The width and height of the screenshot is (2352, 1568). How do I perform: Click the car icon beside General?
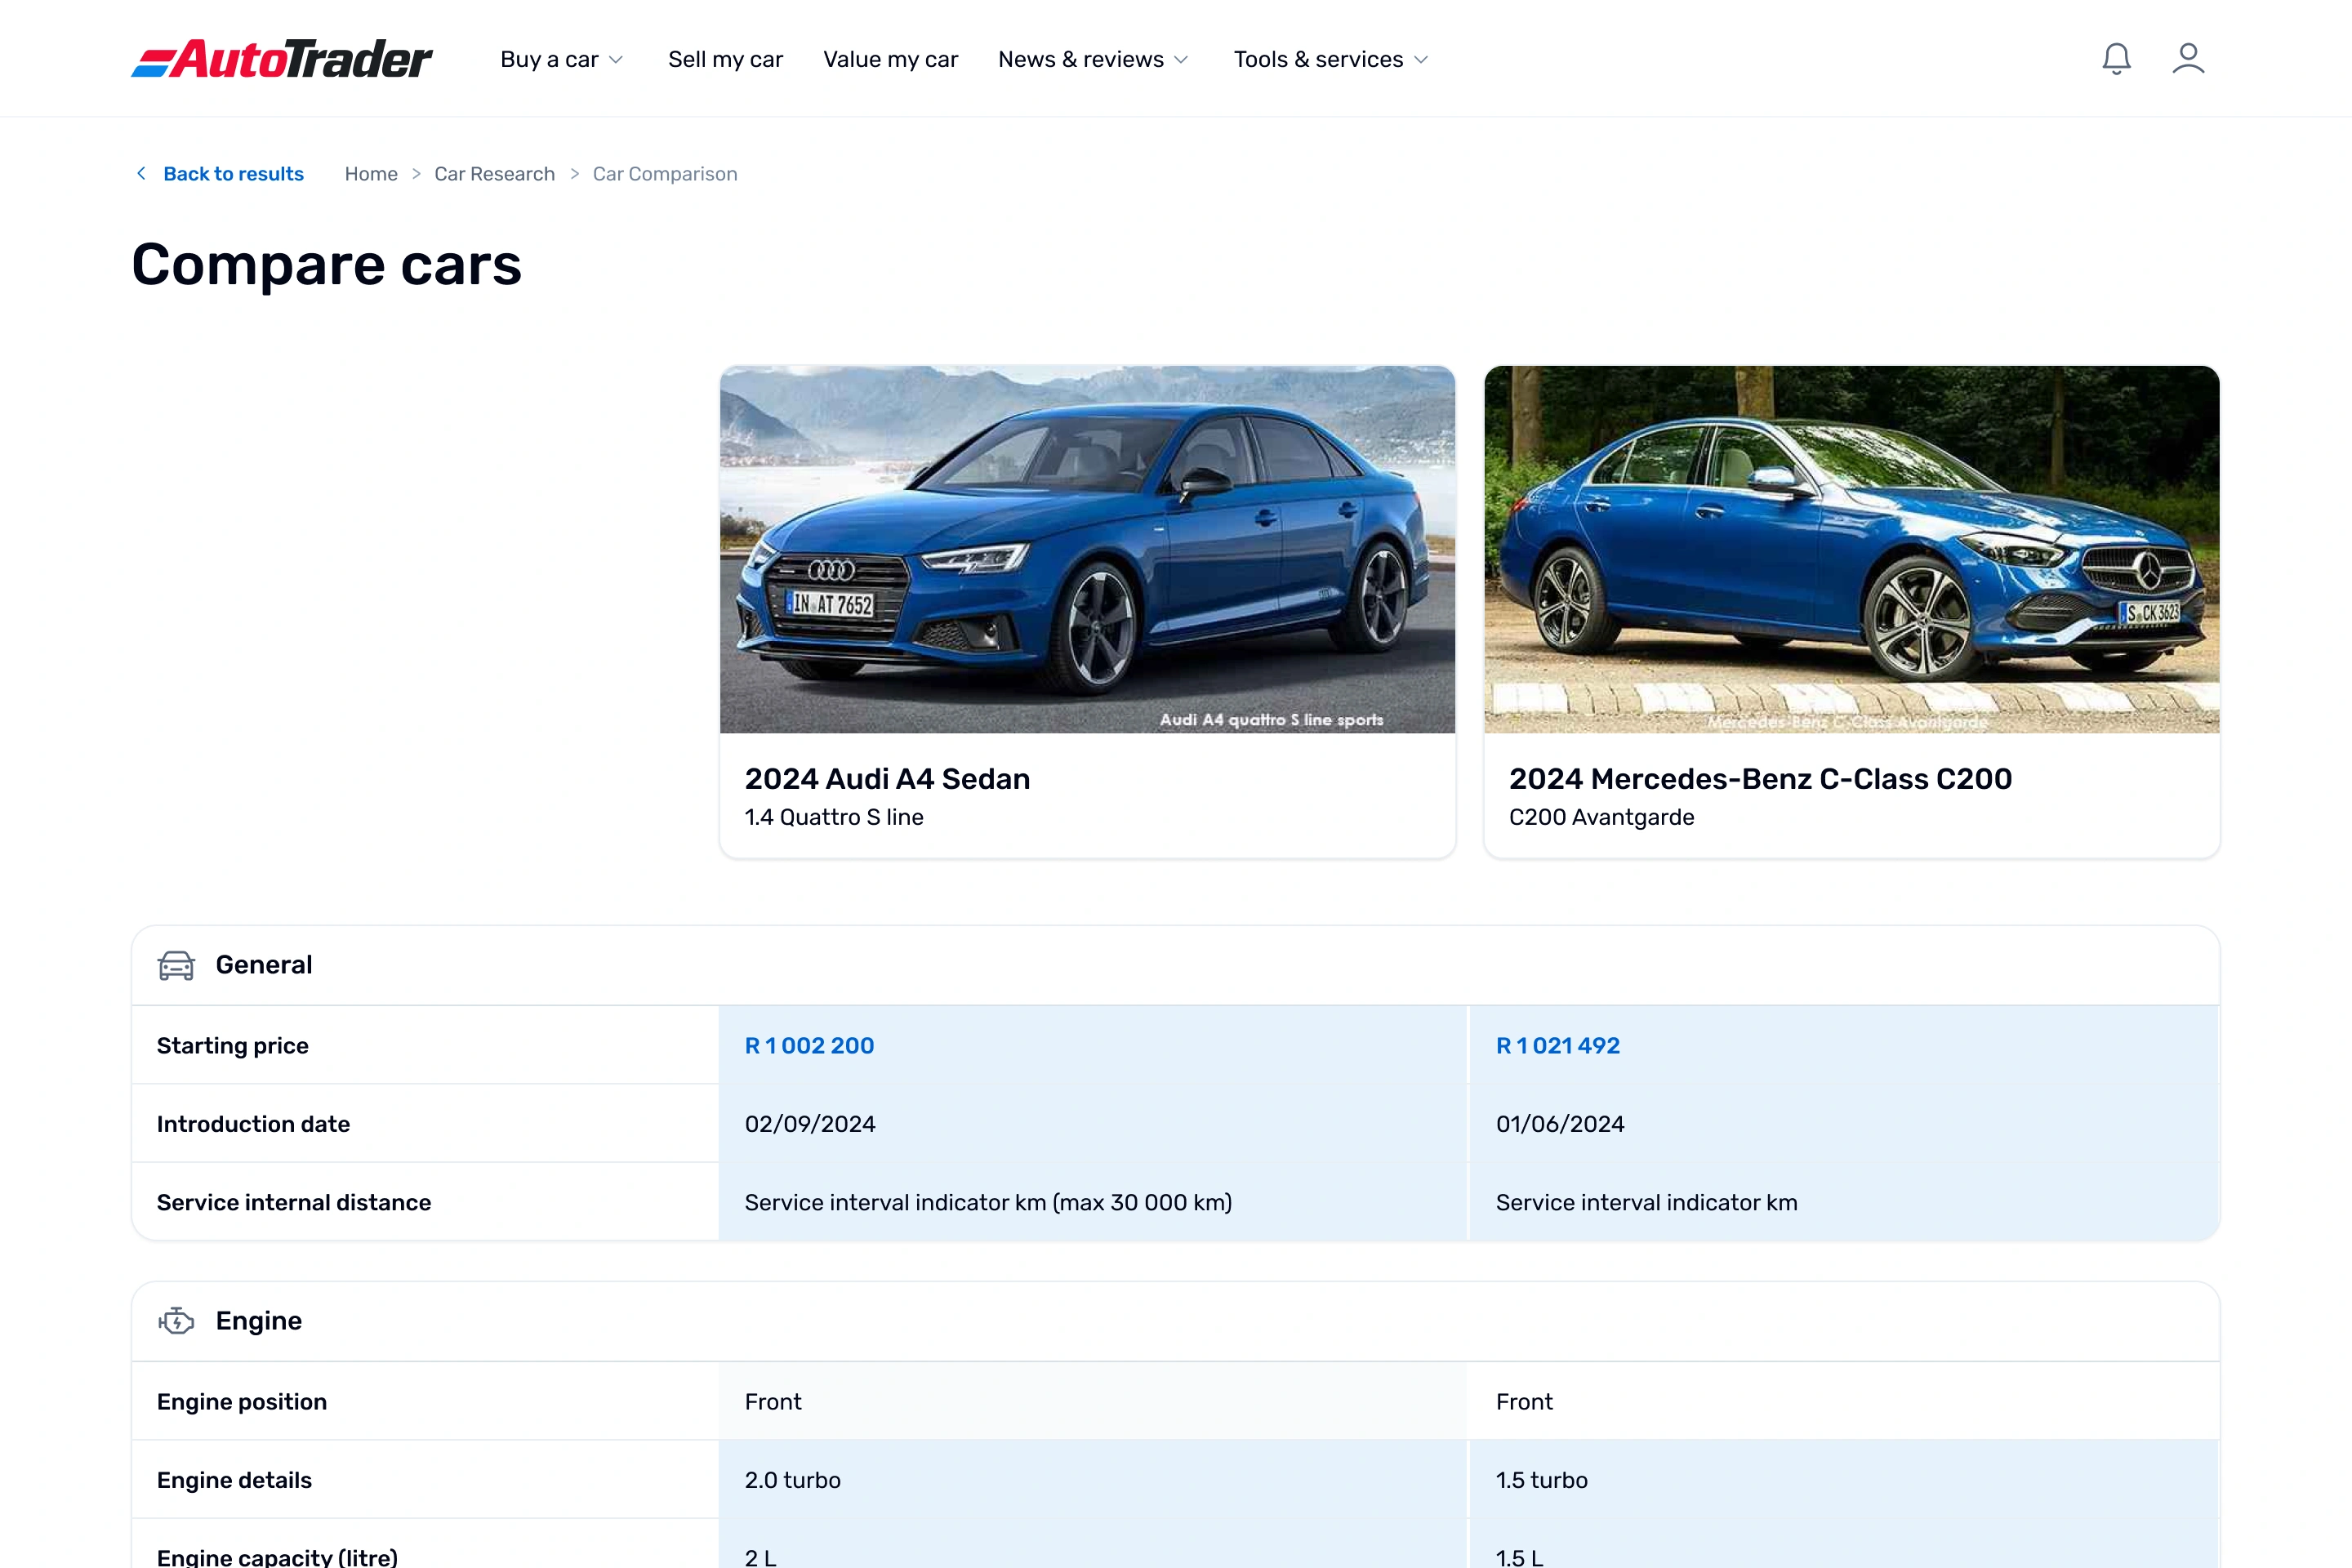(176, 965)
